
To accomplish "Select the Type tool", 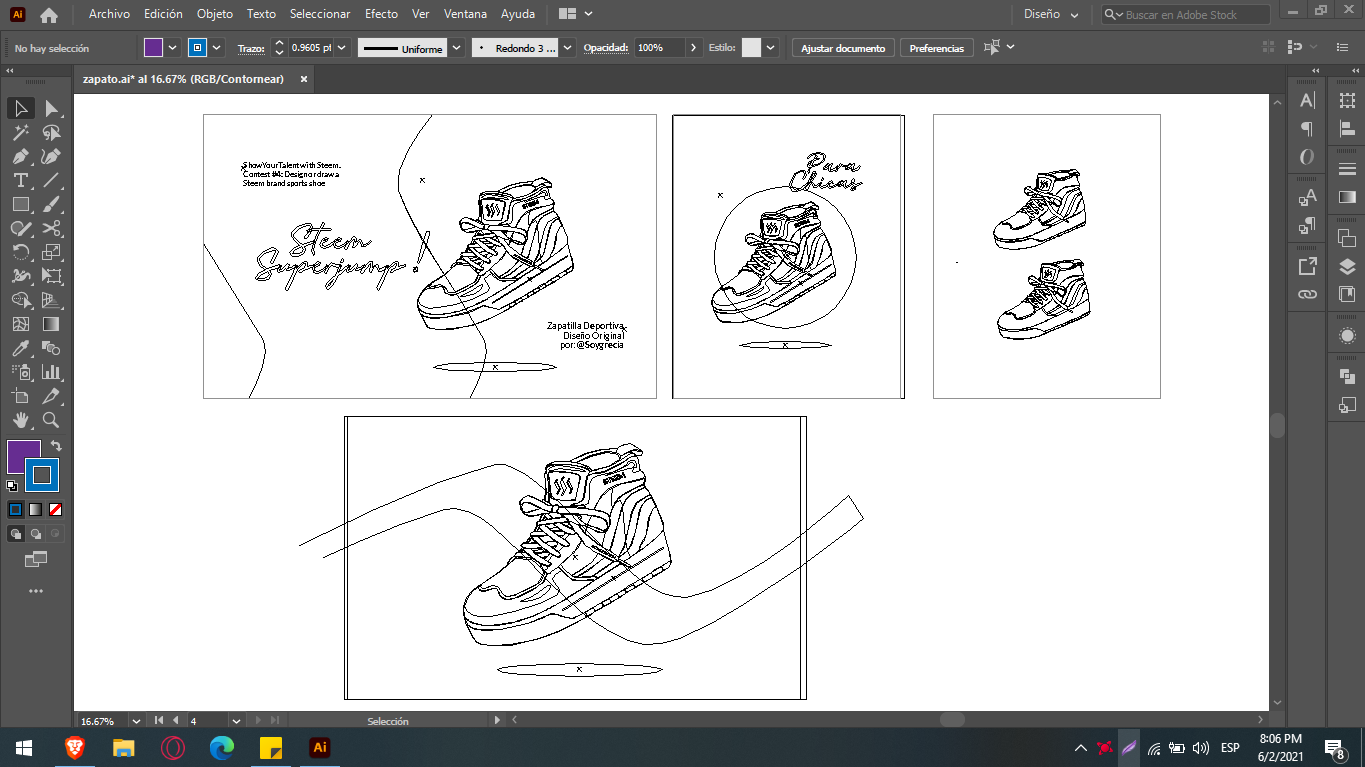I will (20, 180).
